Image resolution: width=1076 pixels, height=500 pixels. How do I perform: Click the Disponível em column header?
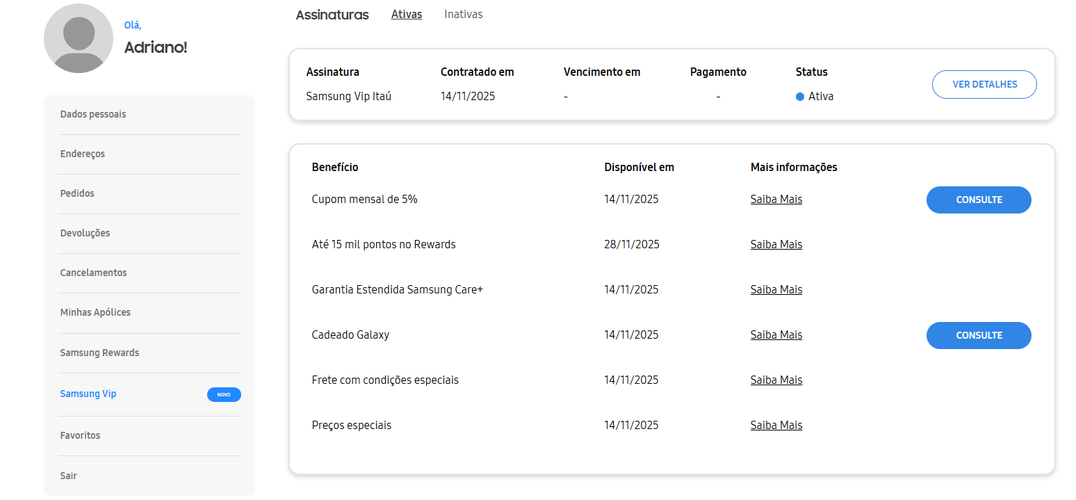point(639,168)
